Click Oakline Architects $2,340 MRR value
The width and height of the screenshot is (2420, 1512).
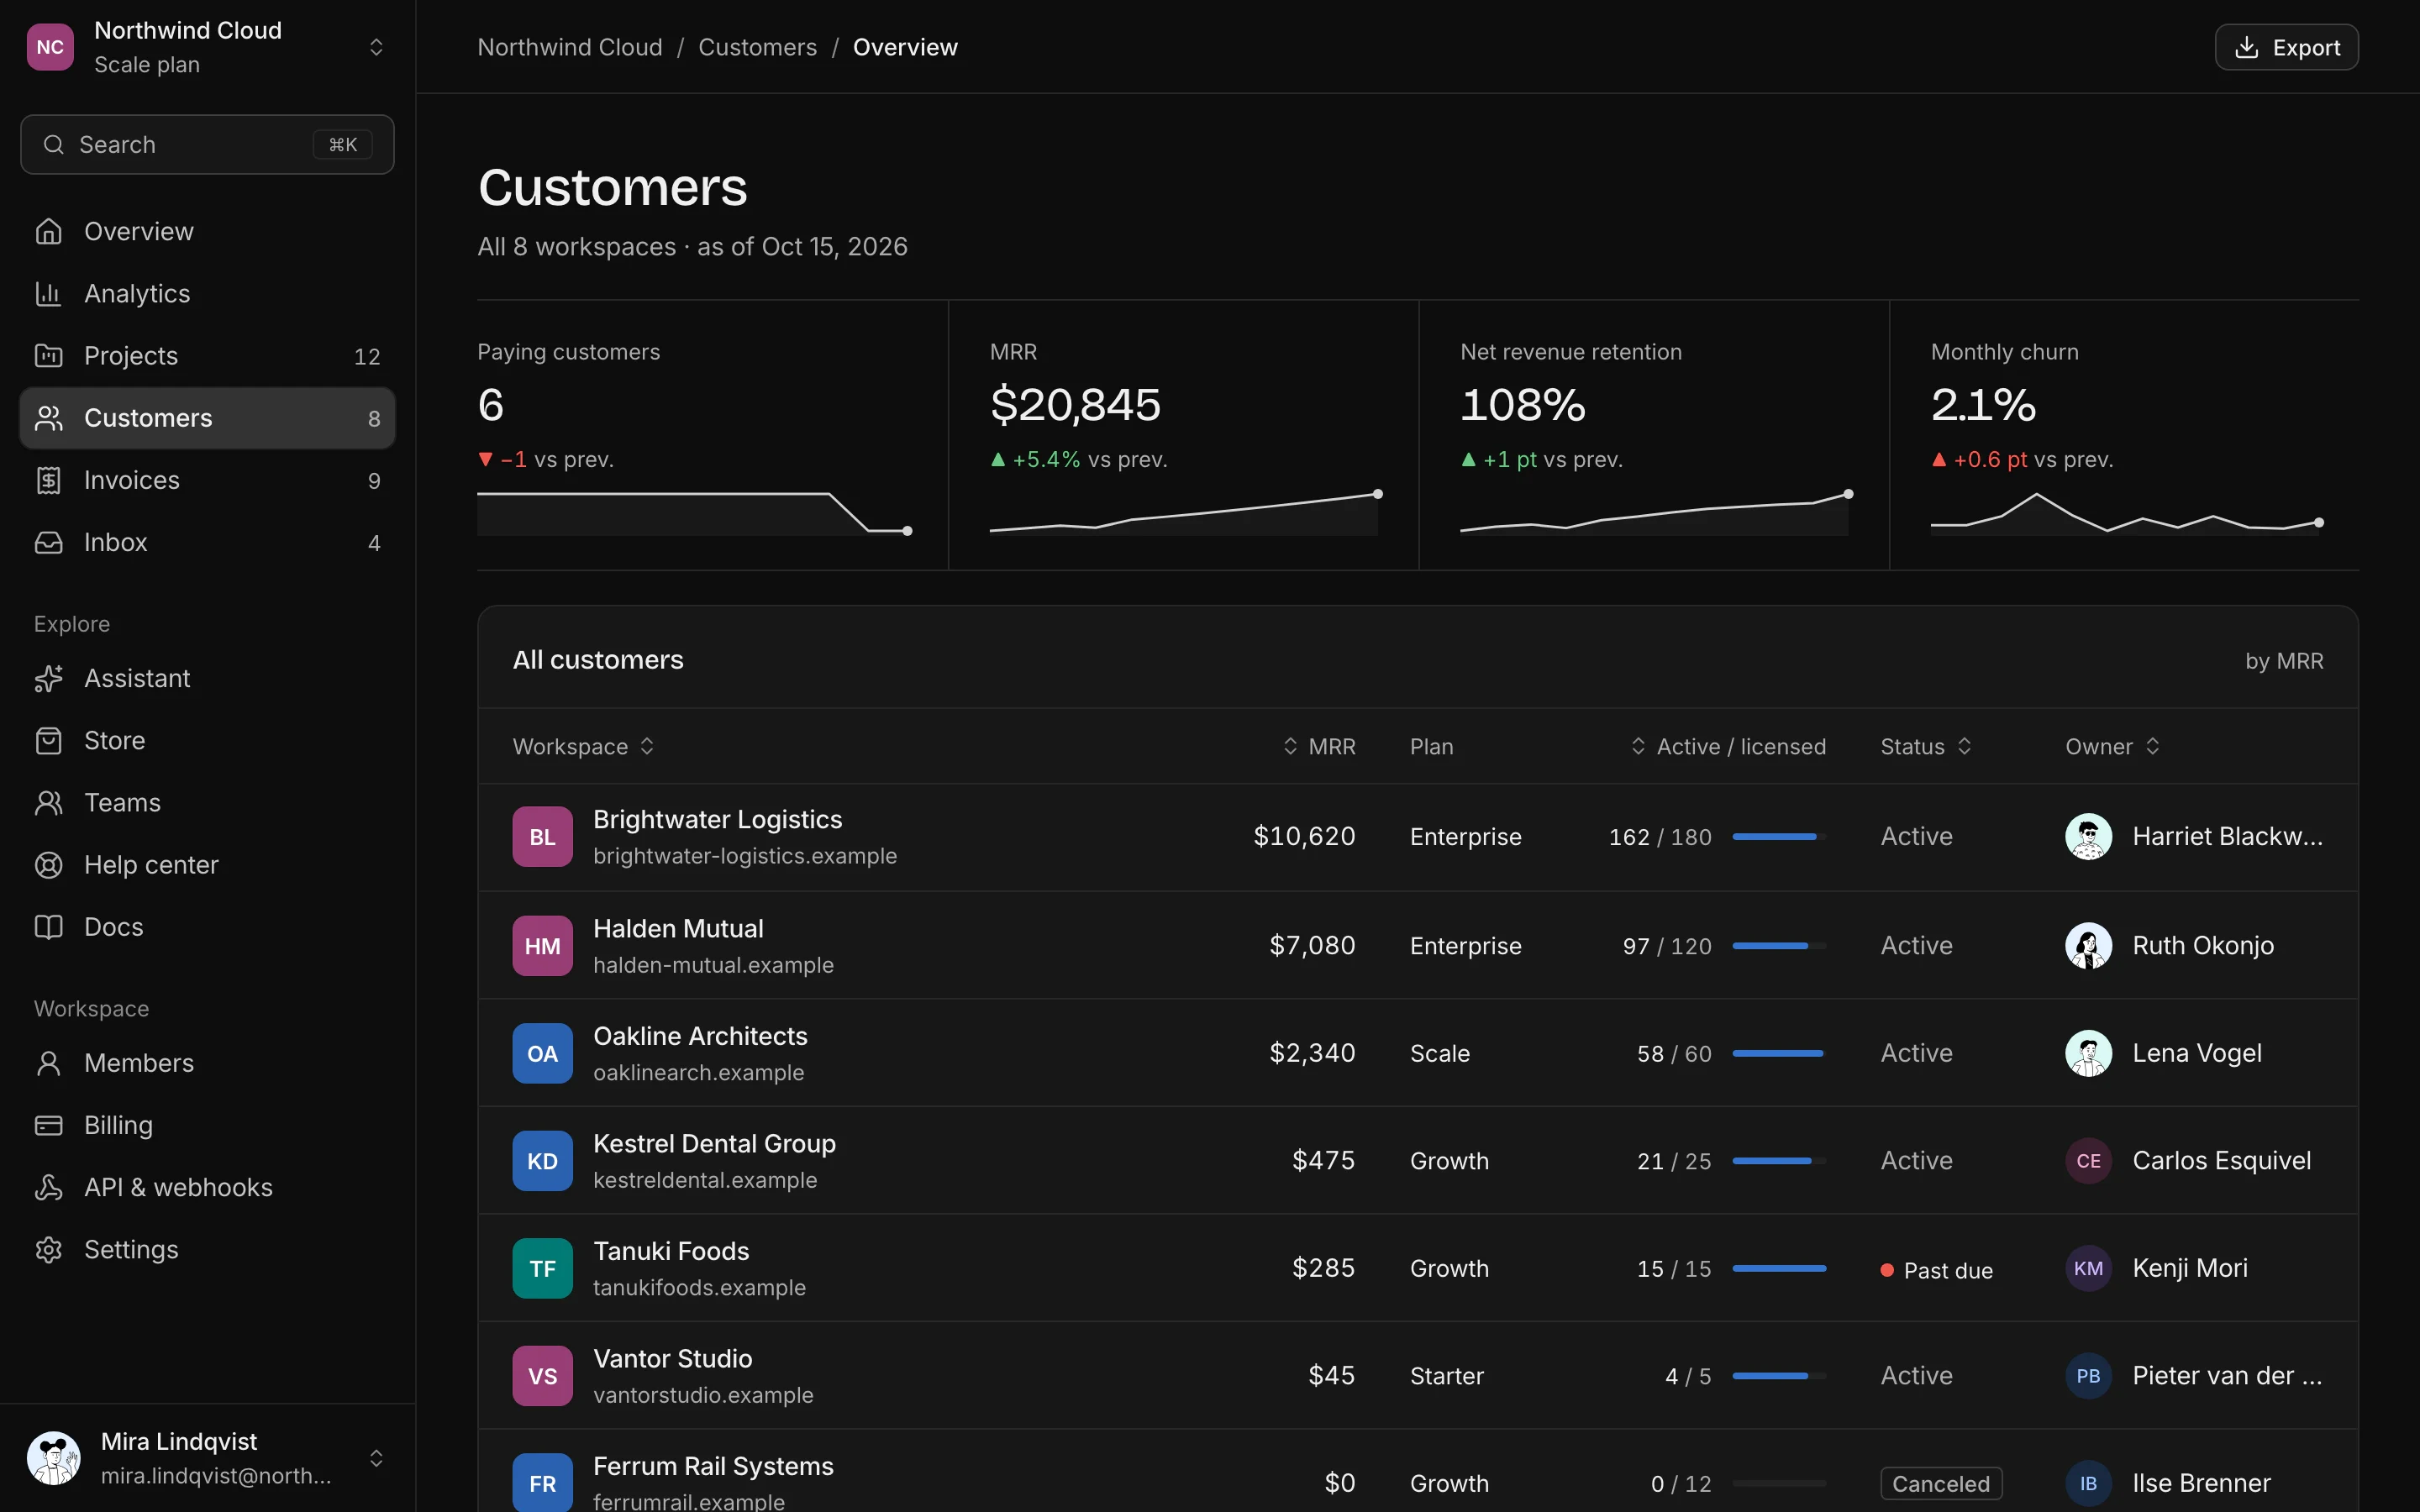(1312, 1052)
